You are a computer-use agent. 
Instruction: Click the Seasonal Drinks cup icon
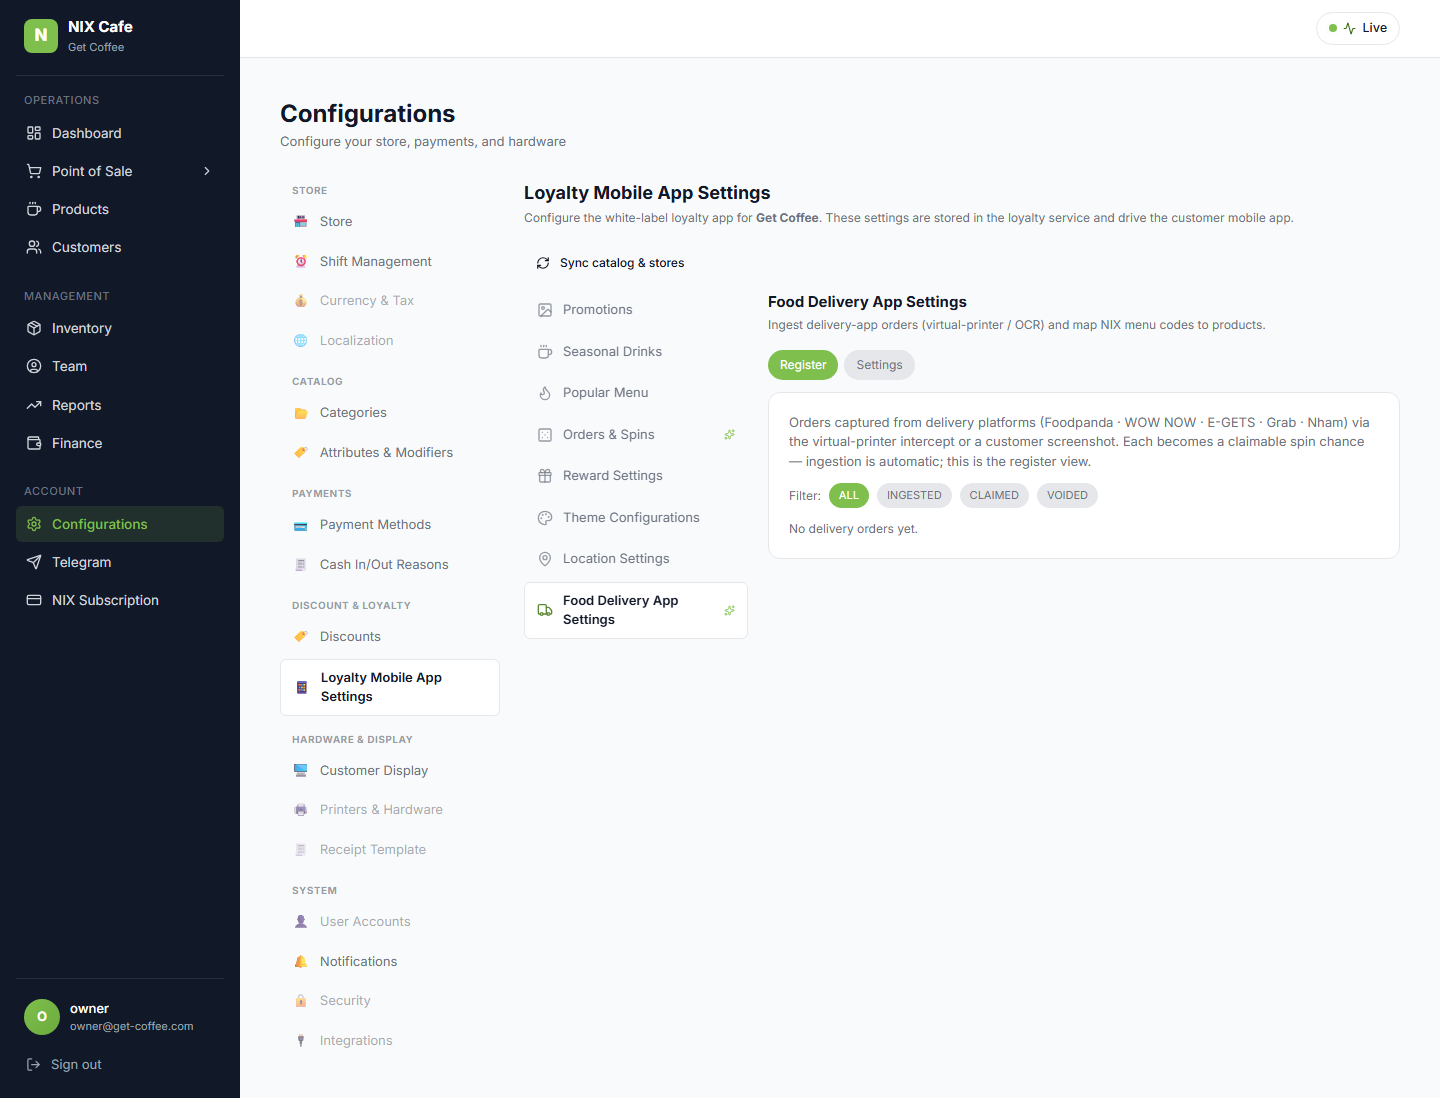pyautogui.click(x=545, y=352)
